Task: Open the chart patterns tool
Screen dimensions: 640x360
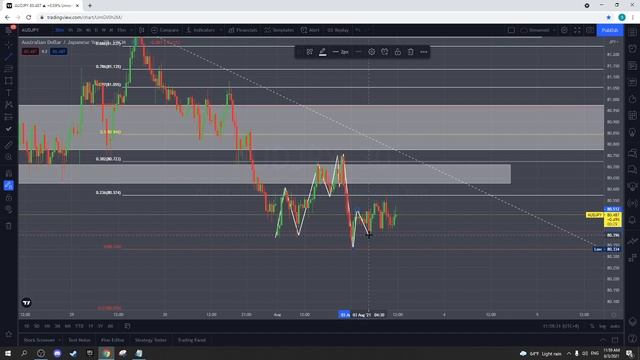Action: [9, 105]
